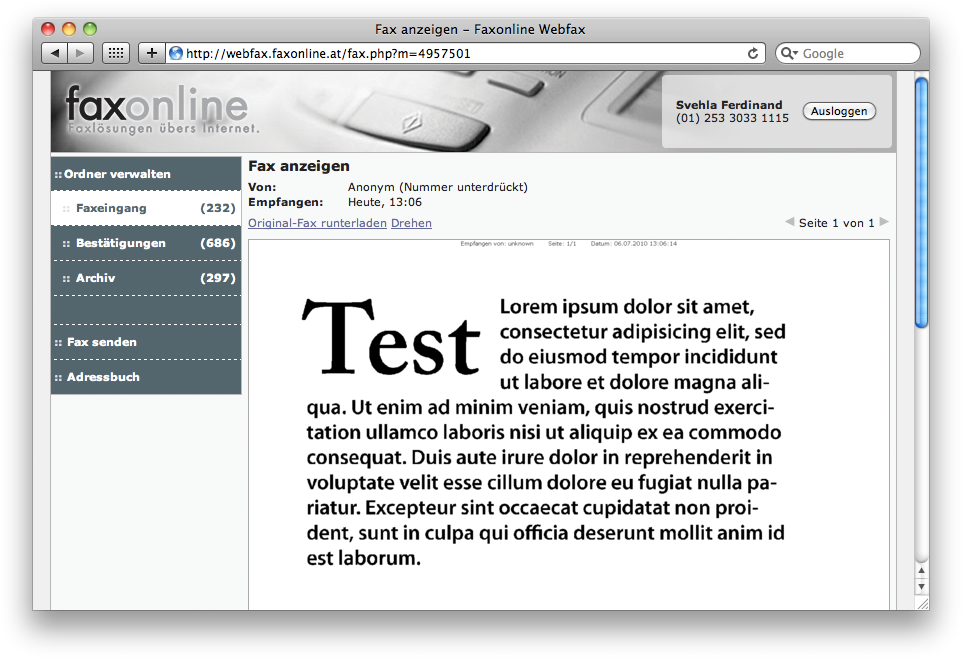Viewport: 962px width, 658px height.
Task: Open Ordner verwalten in sidebar
Action: (146, 174)
